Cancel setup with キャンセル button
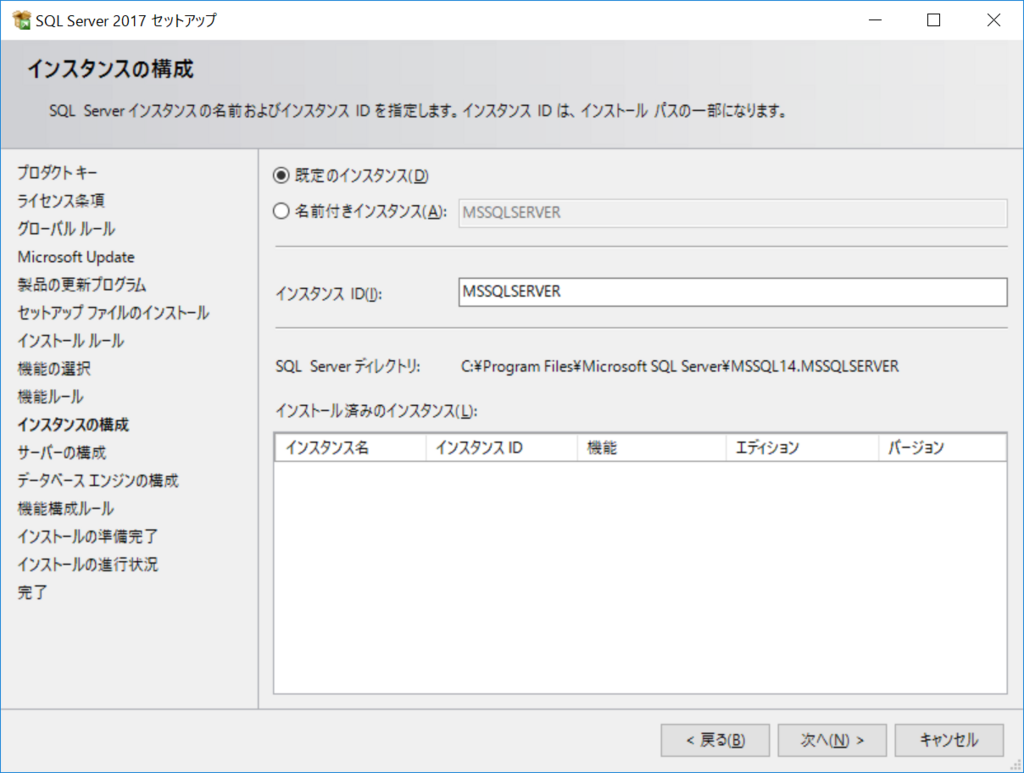 pyautogui.click(x=949, y=740)
